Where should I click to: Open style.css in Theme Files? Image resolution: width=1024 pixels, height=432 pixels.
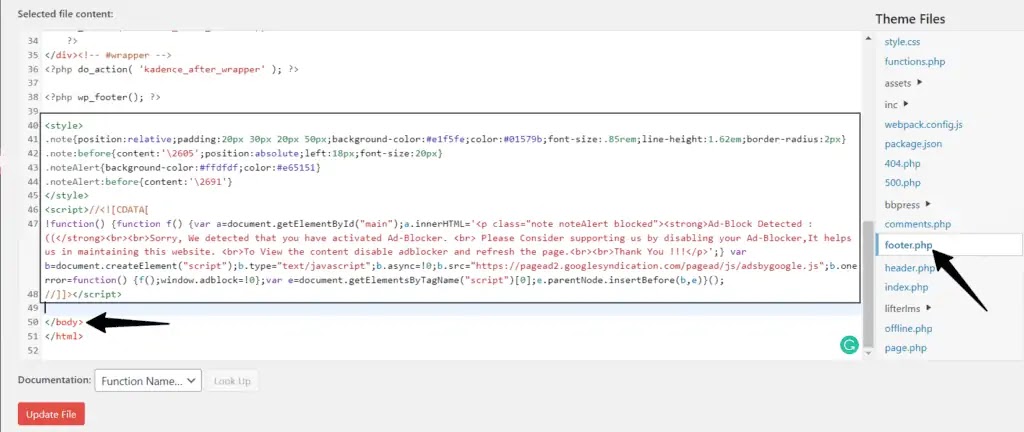coord(902,42)
